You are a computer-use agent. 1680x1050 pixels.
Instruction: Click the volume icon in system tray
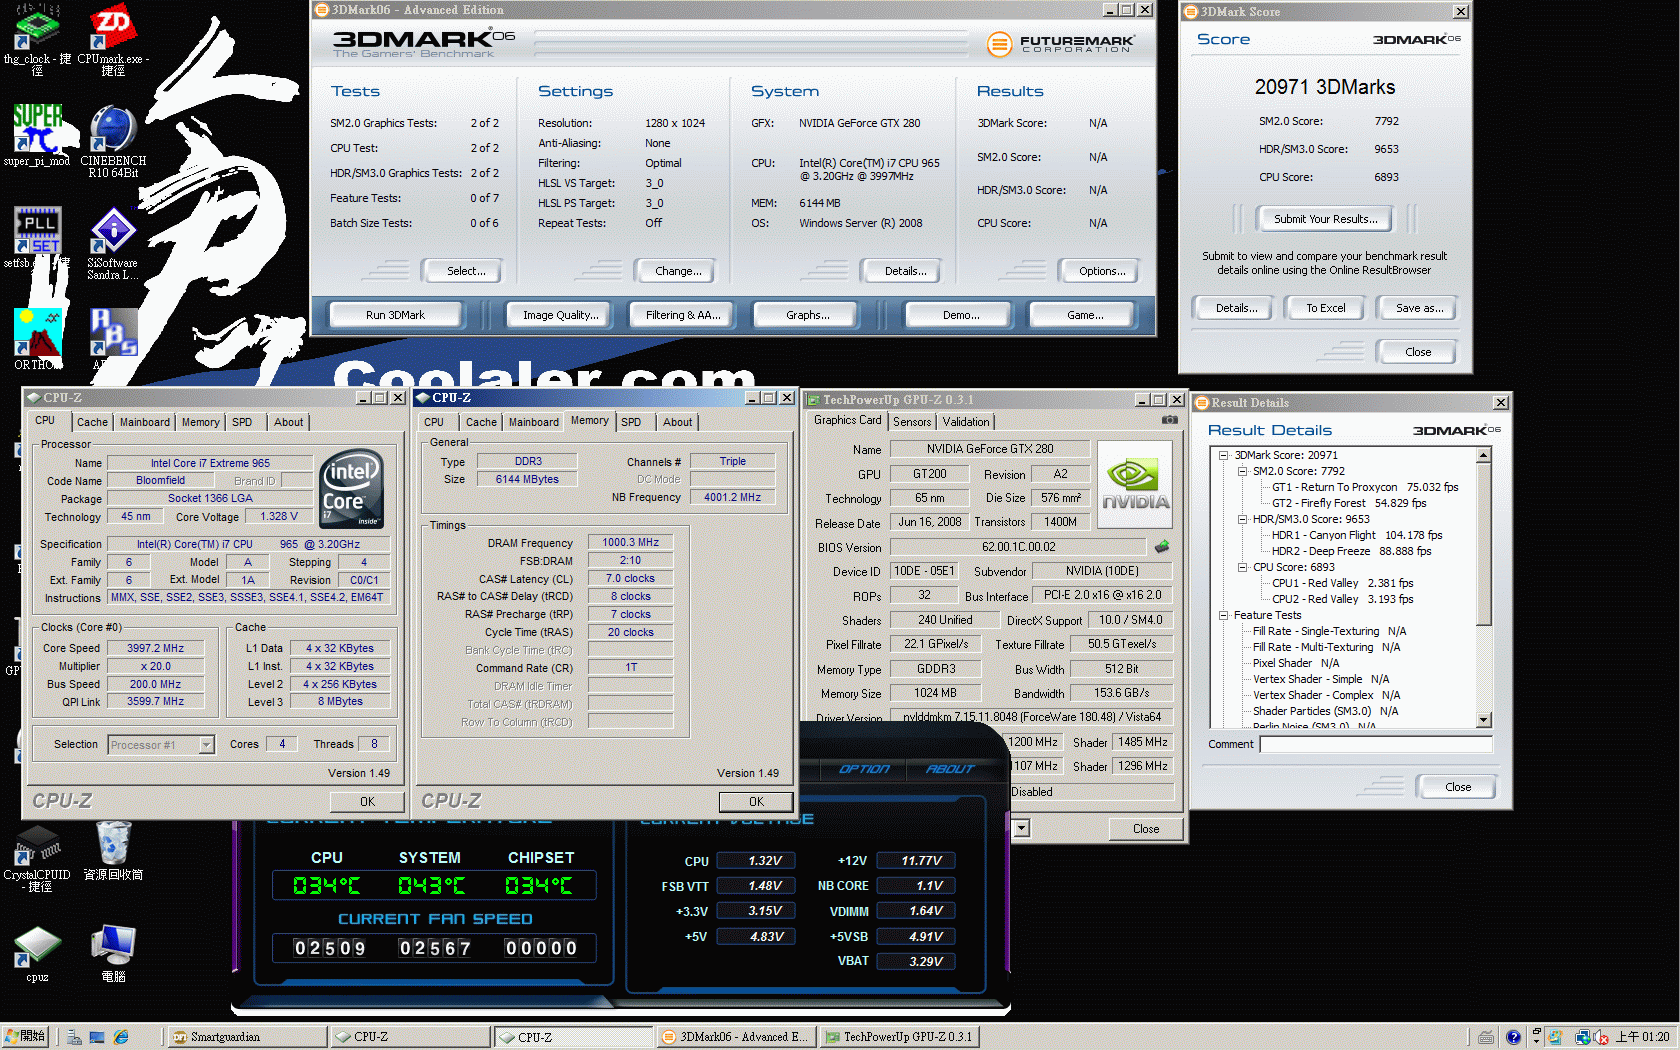(1601, 1038)
